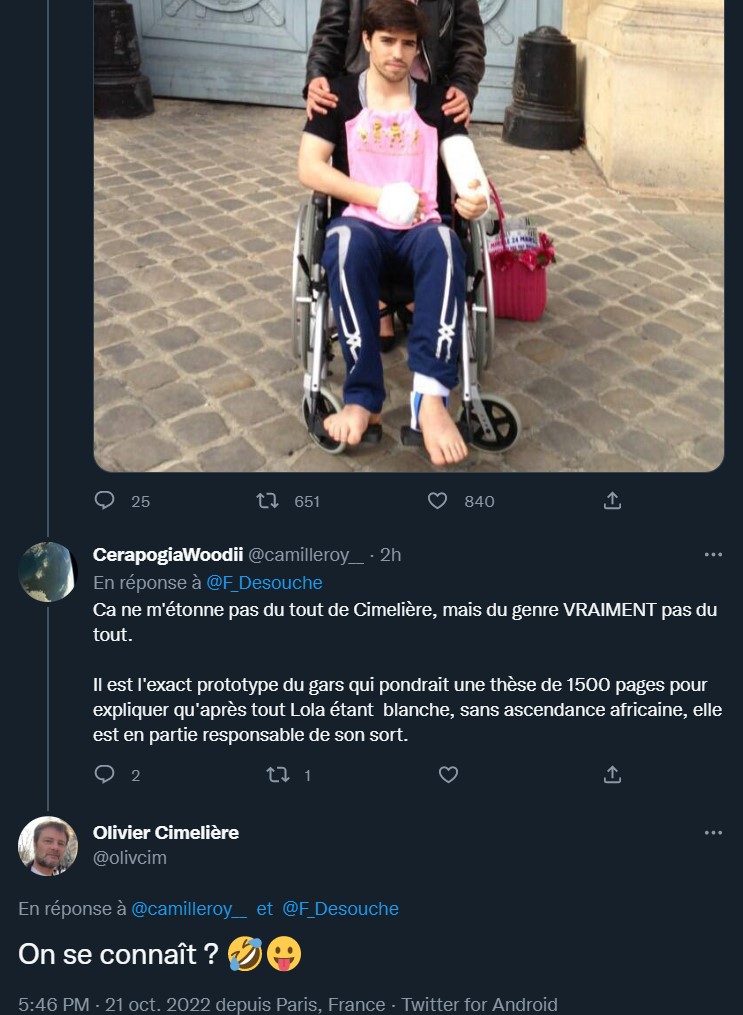Click the @olivcim handle
The width and height of the screenshot is (743, 1015).
click(x=130, y=858)
